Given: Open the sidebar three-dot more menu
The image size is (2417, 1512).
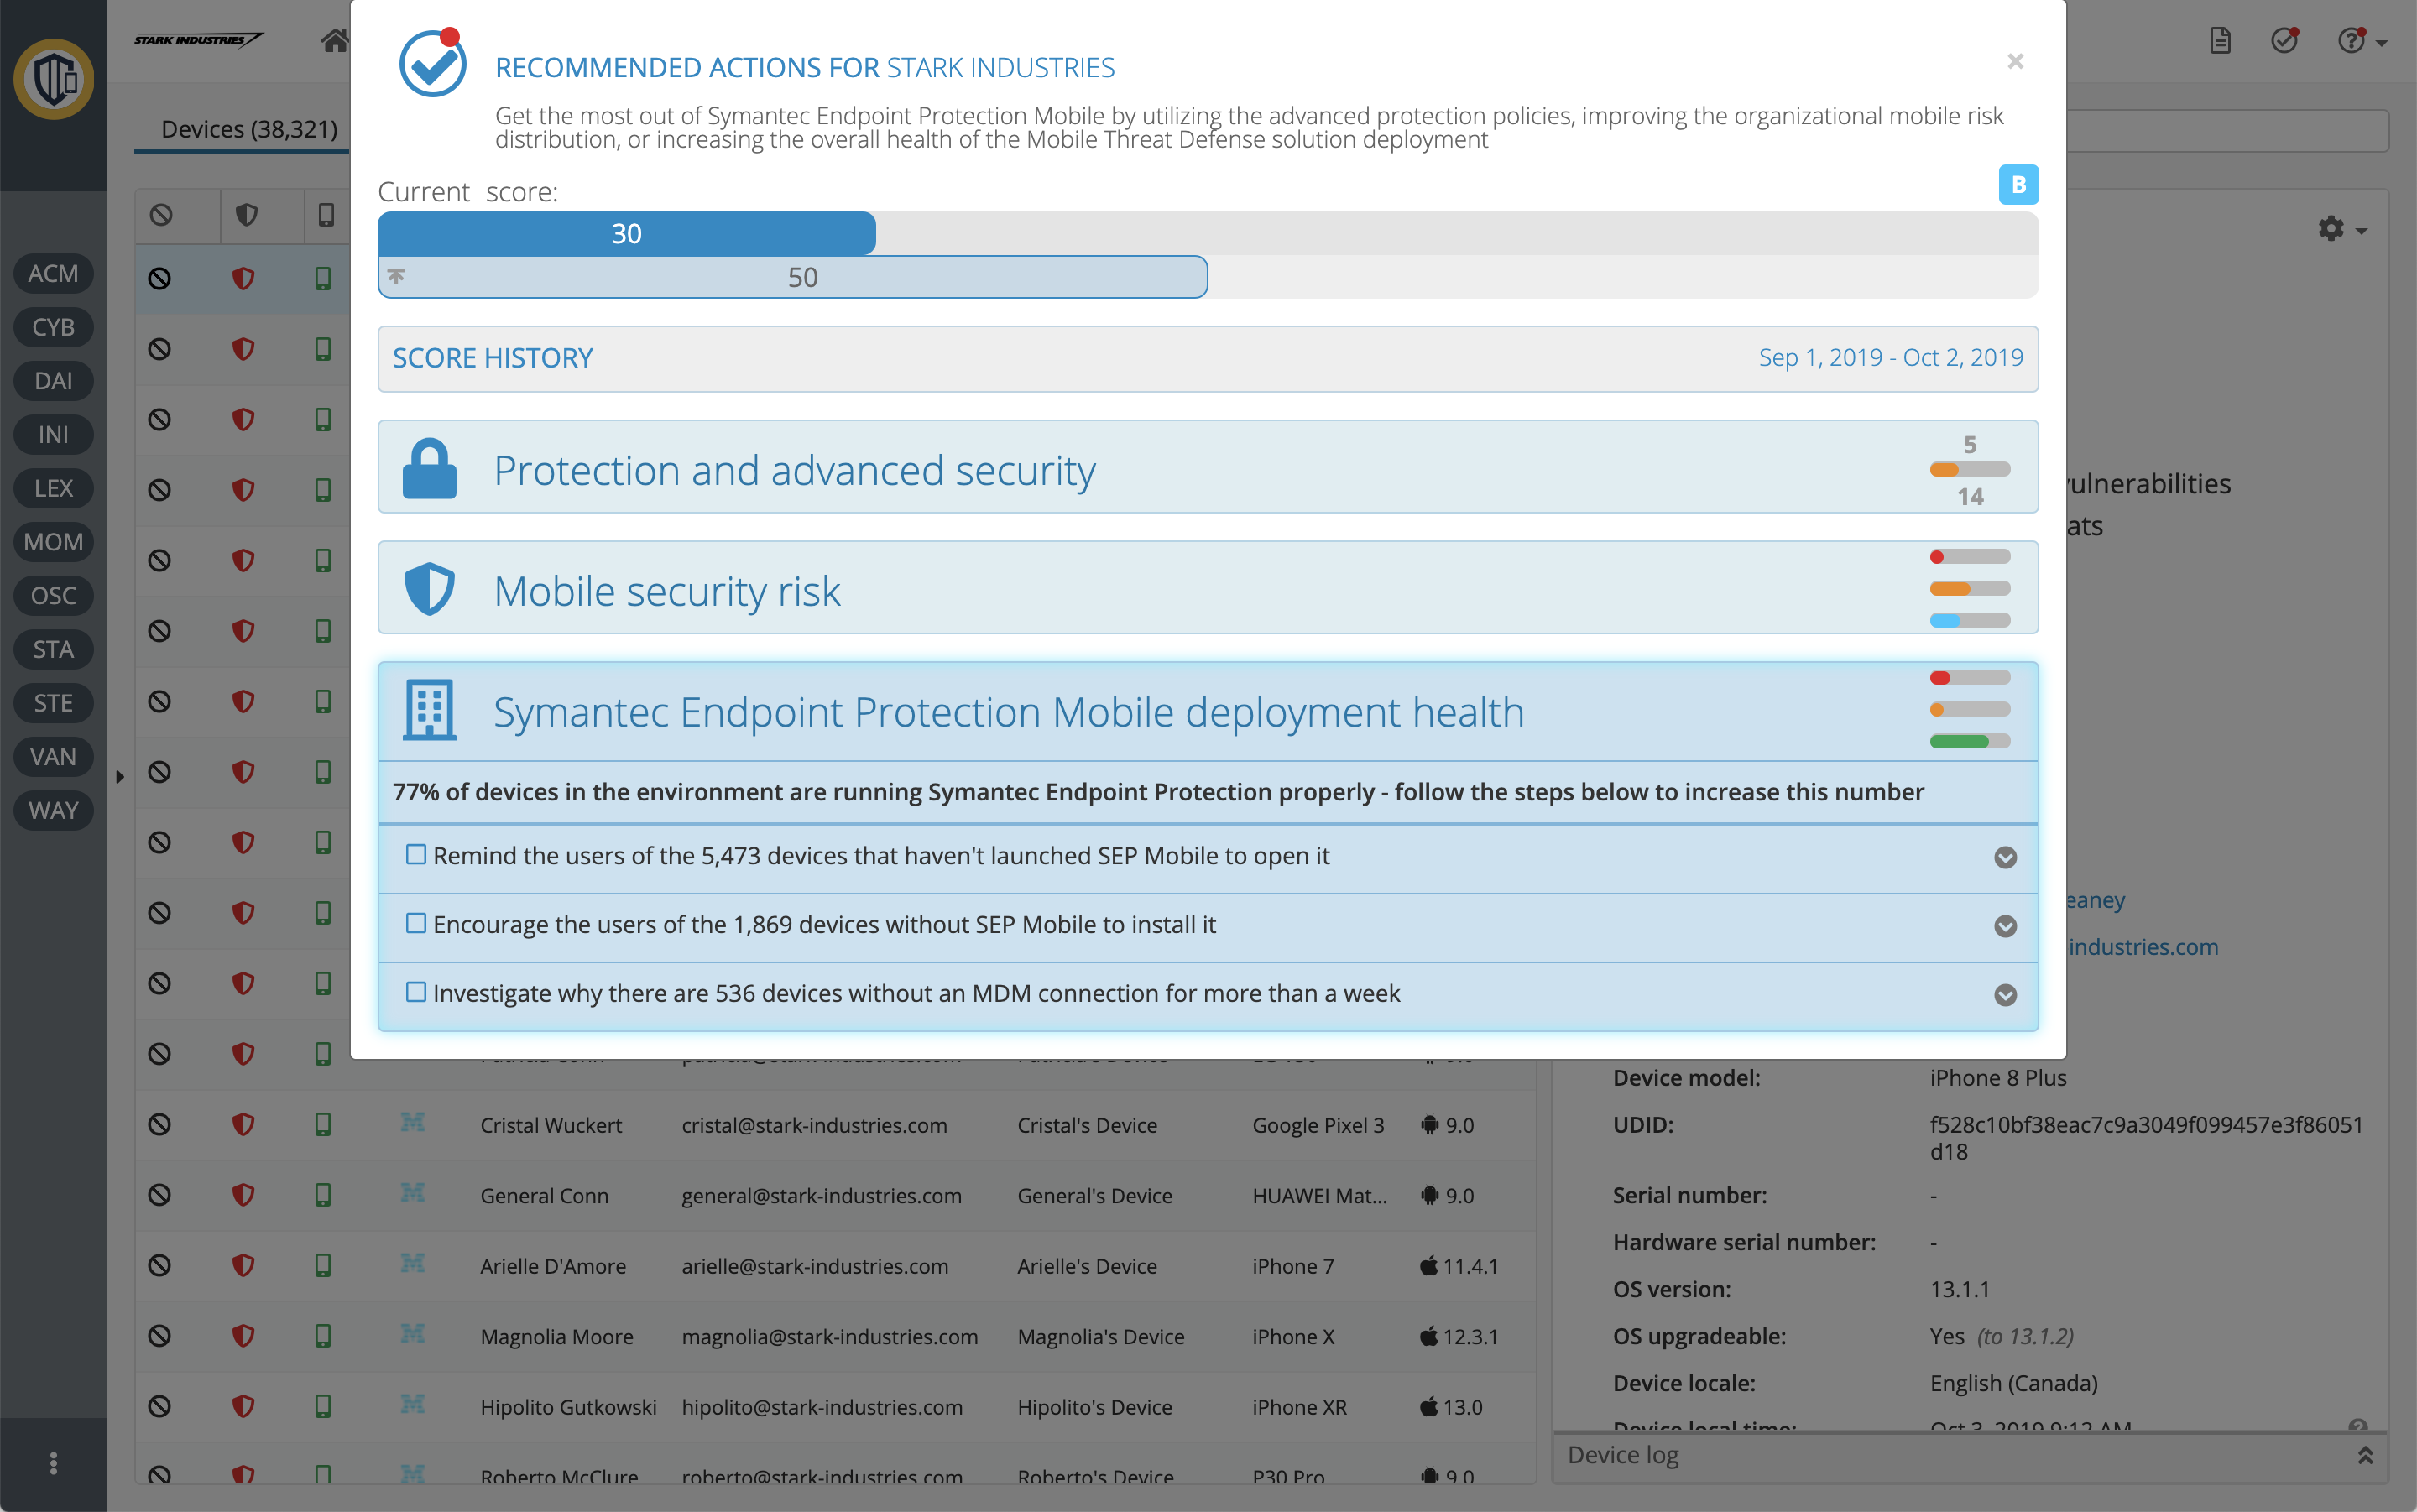Looking at the screenshot, I should click(x=53, y=1463).
